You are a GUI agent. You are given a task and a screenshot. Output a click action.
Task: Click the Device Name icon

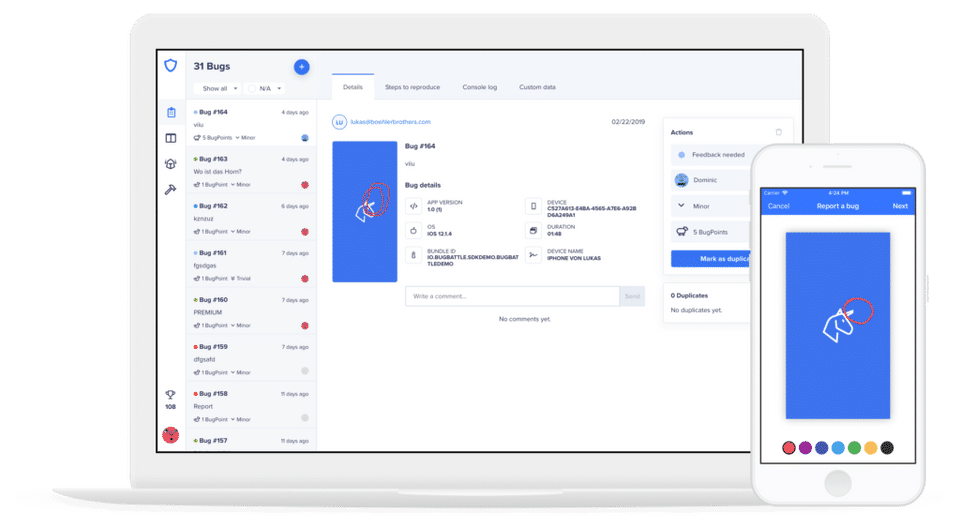533,255
